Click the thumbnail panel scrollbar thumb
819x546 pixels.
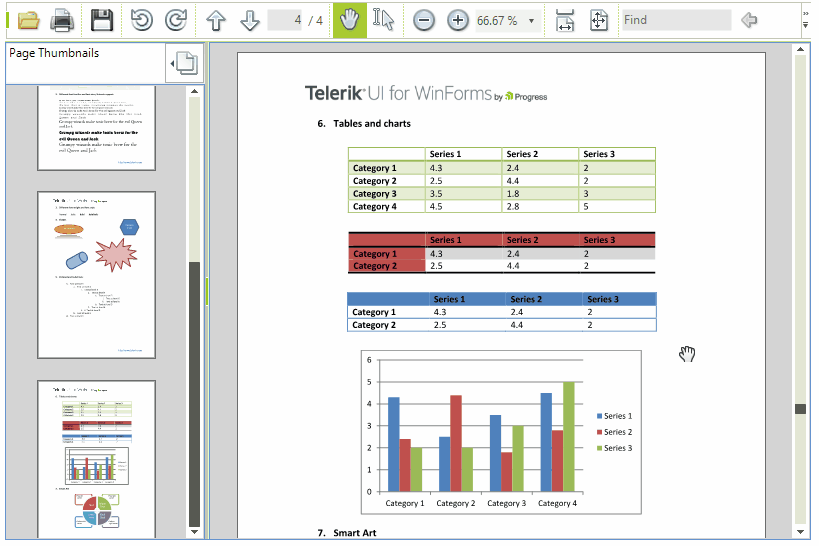(194, 394)
